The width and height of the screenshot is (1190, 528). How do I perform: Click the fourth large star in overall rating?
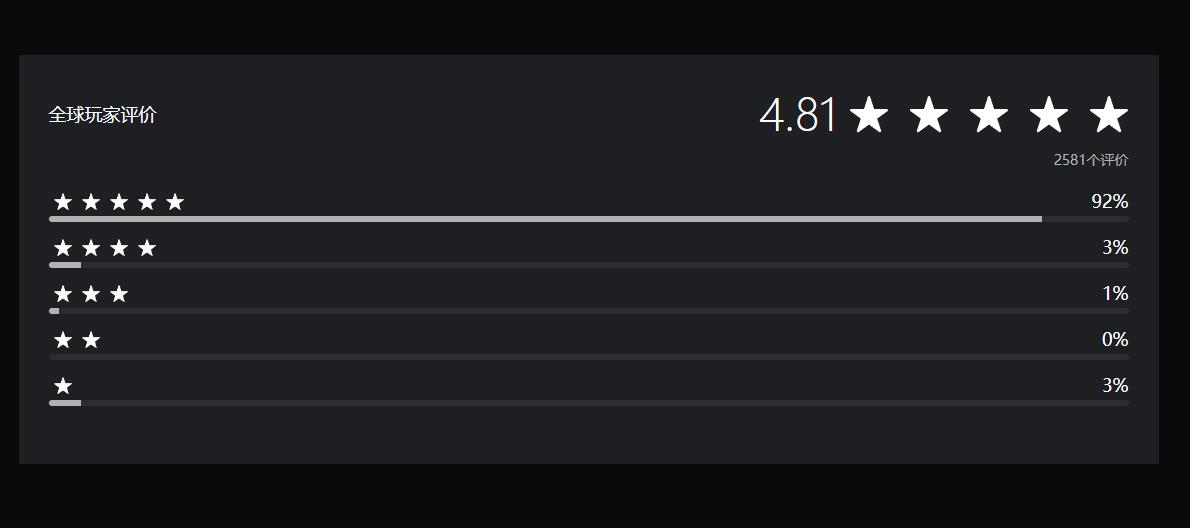[x=1049, y=115]
